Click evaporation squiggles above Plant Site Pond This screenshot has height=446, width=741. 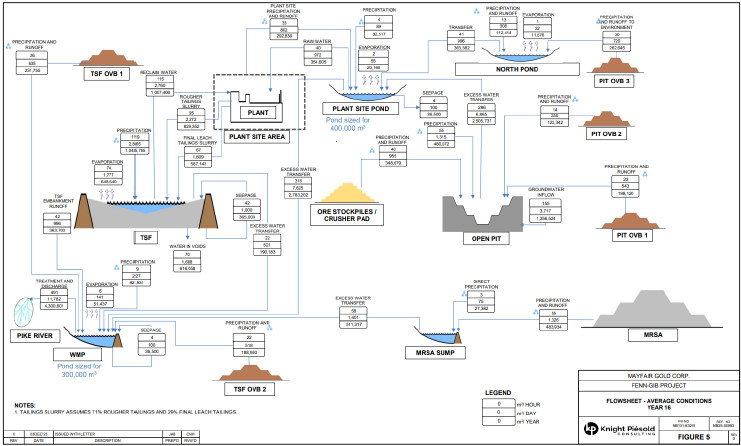click(370, 80)
